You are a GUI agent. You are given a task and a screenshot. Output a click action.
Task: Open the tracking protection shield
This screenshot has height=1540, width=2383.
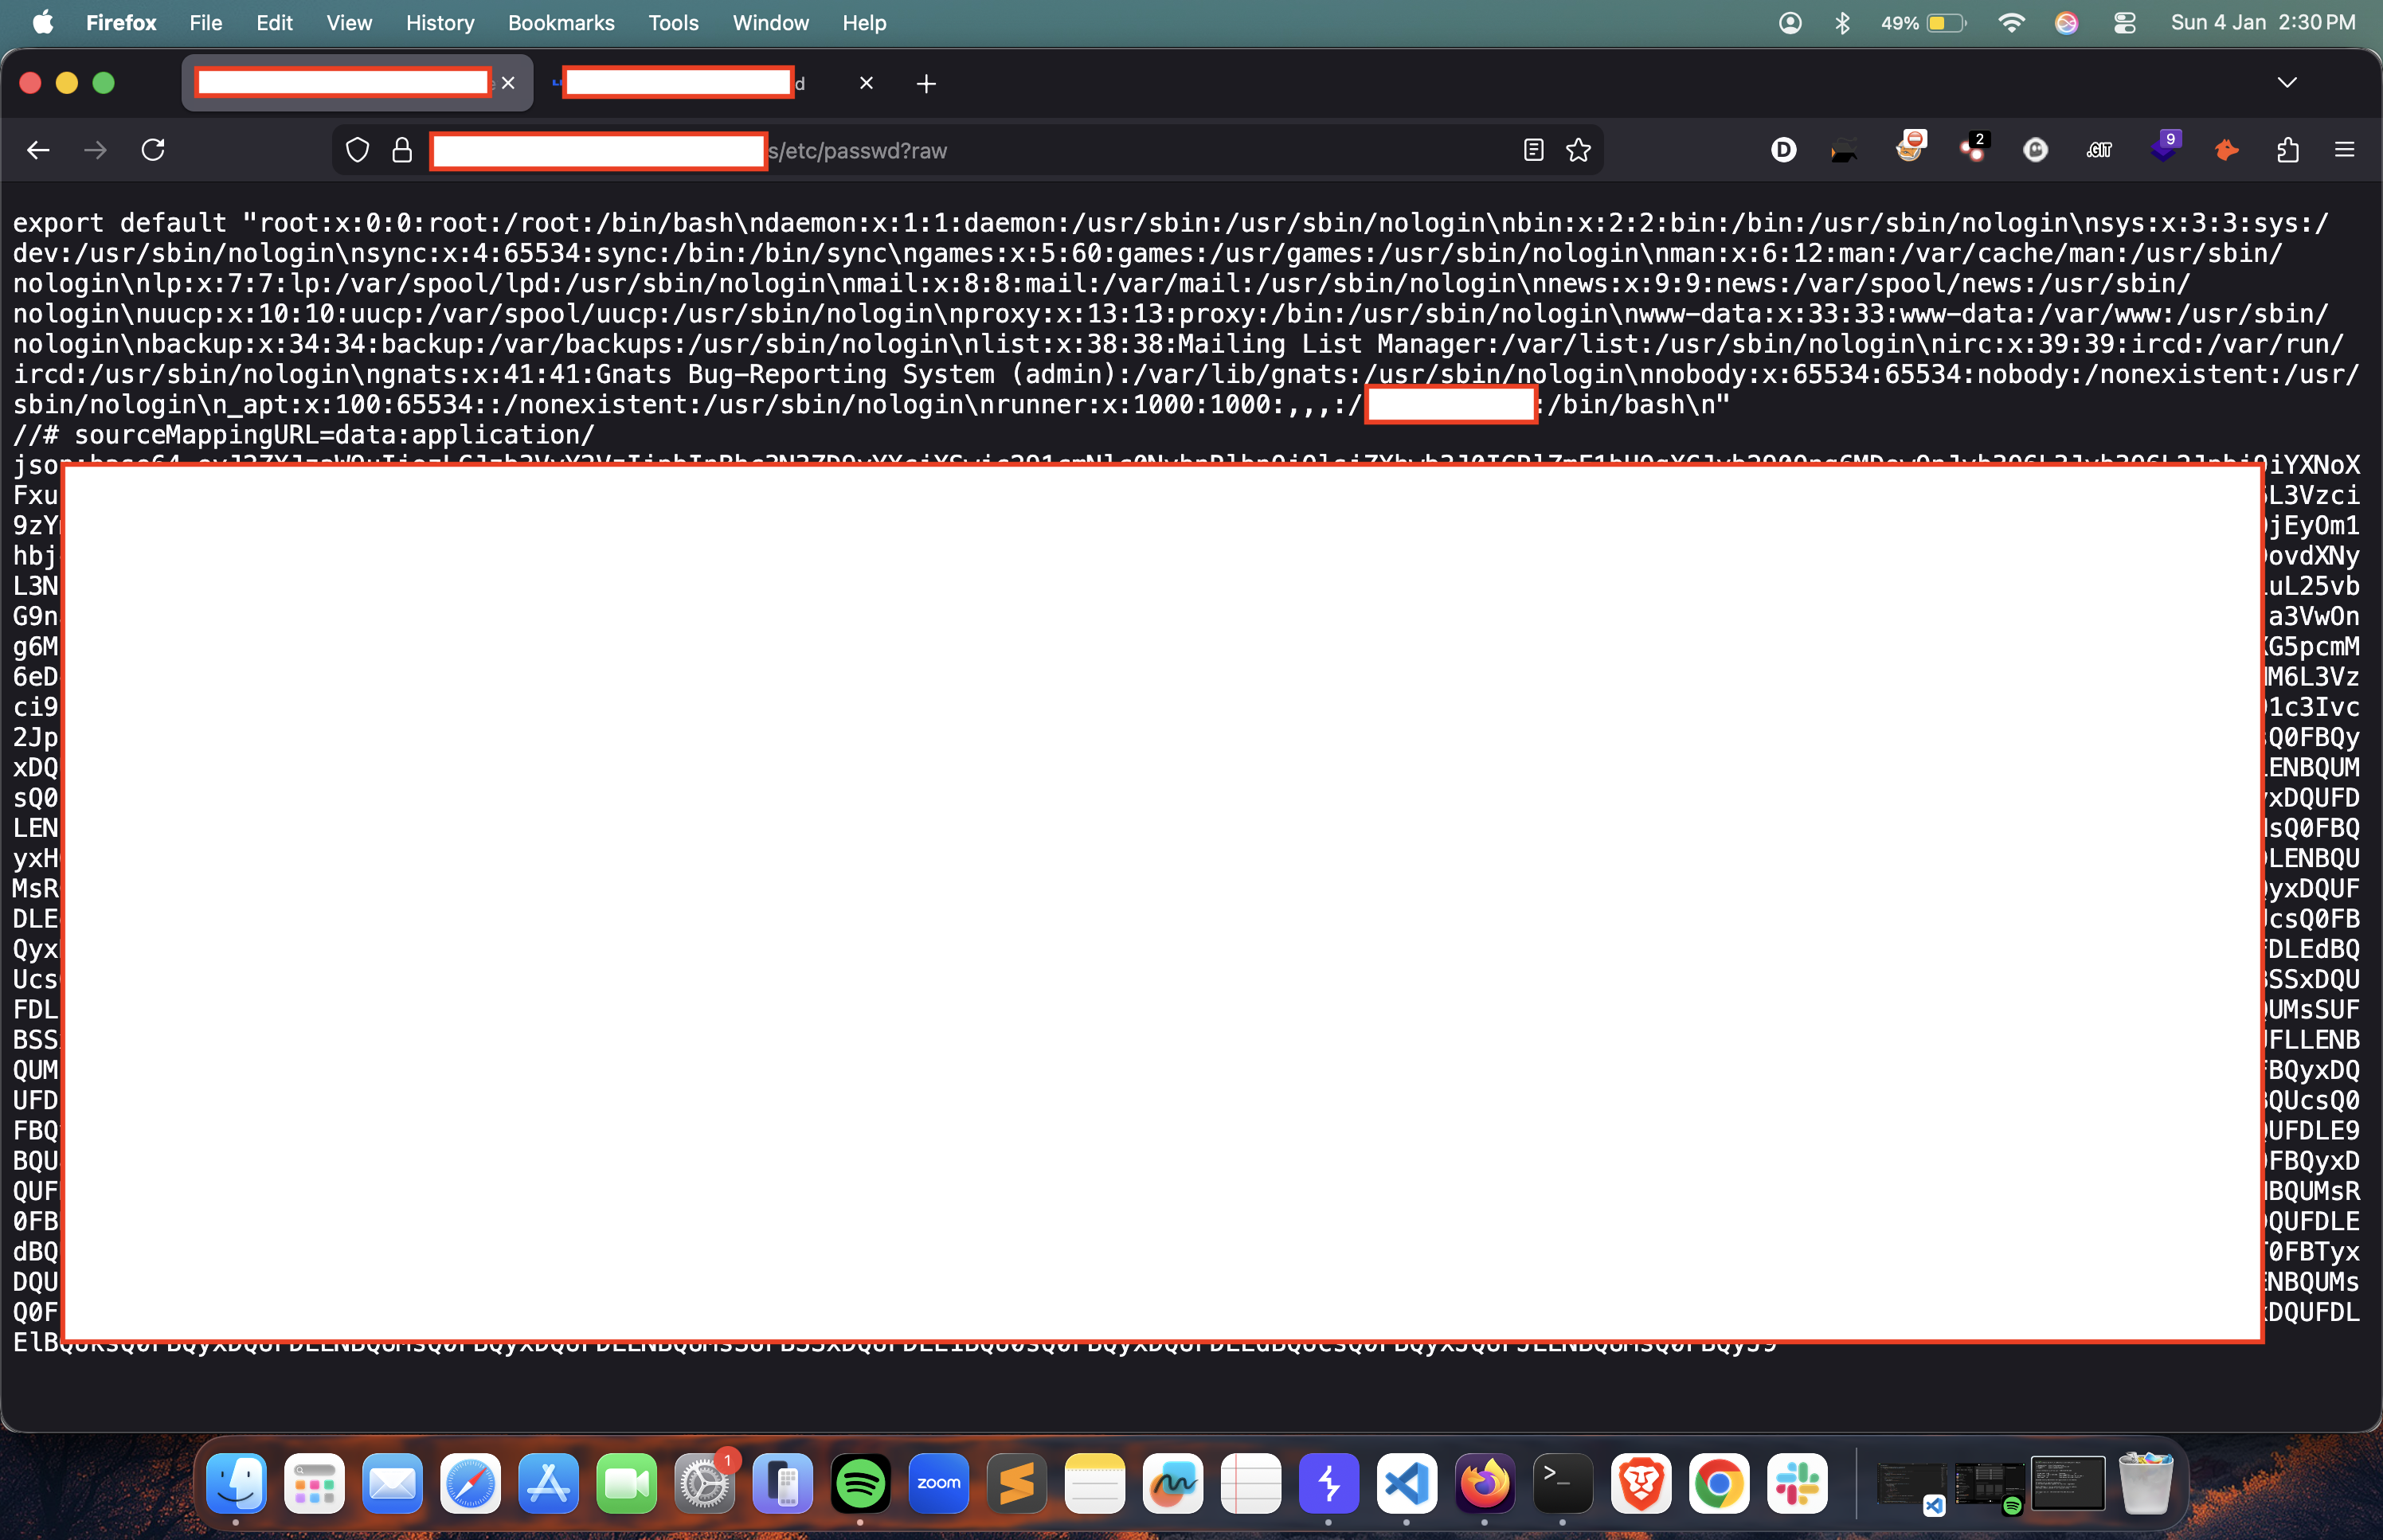click(x=357, y=150)
